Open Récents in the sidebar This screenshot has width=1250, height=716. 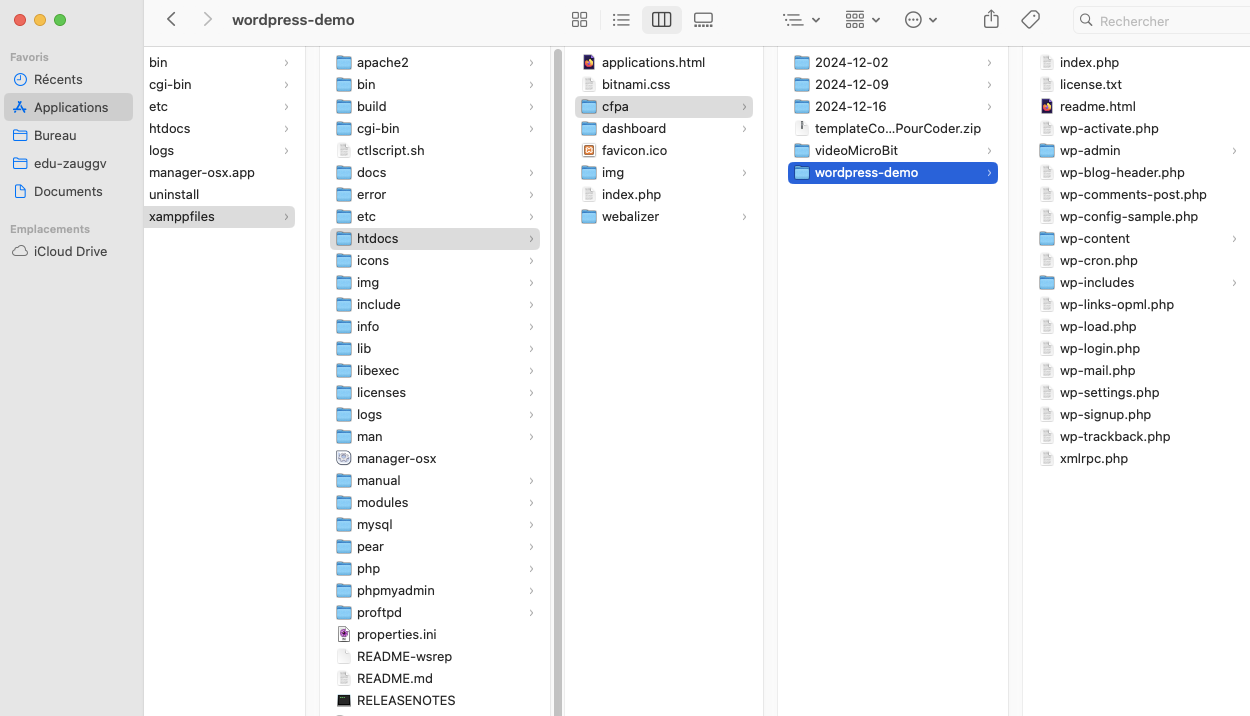coord(58,79)
